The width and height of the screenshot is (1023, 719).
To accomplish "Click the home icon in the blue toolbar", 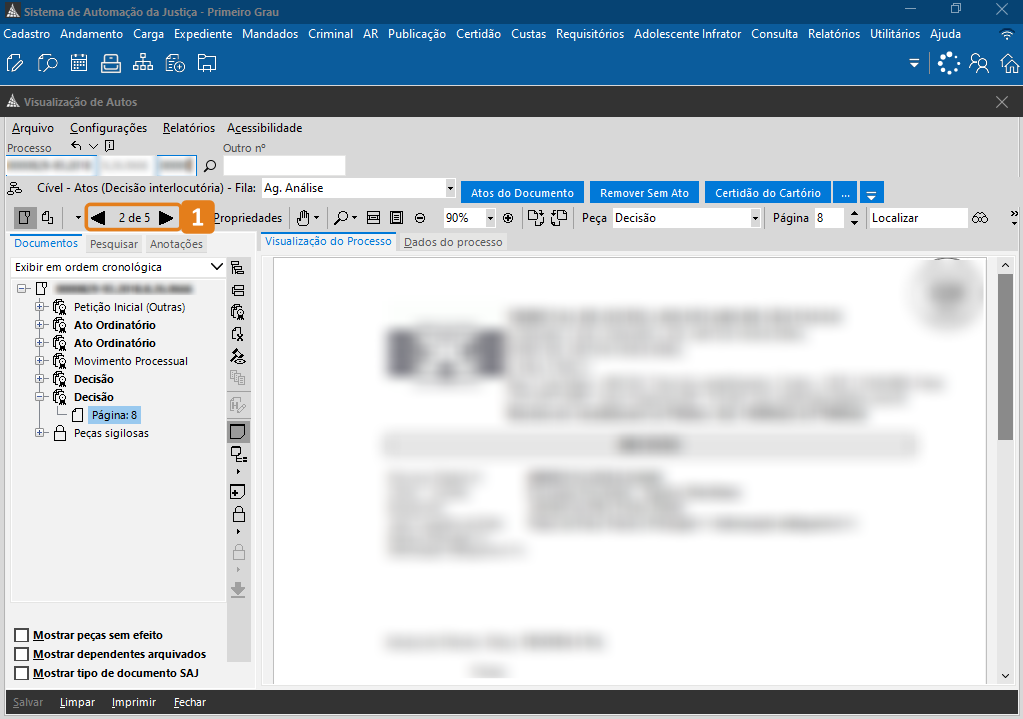I will pos(1010,63).
